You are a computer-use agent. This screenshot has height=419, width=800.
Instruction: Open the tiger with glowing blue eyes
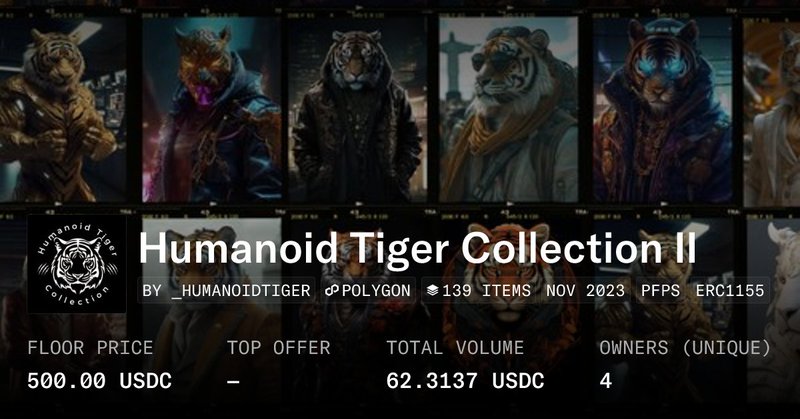click(663, 110)
